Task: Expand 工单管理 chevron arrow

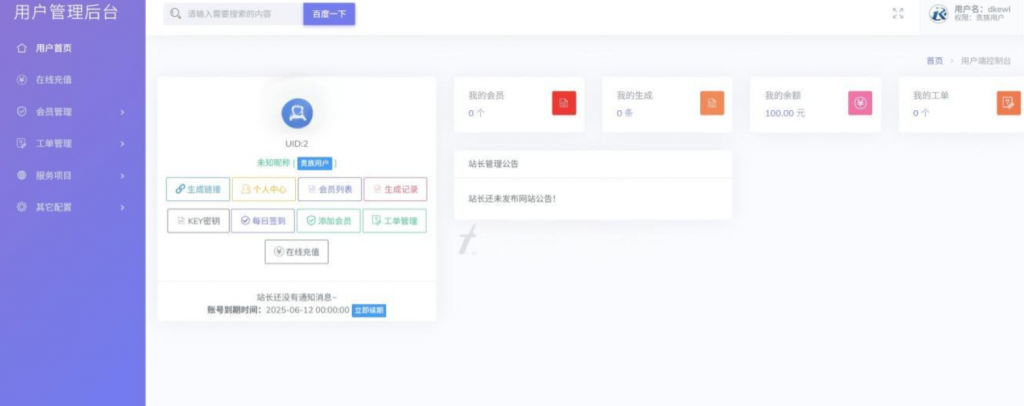Action: (122, 144)
